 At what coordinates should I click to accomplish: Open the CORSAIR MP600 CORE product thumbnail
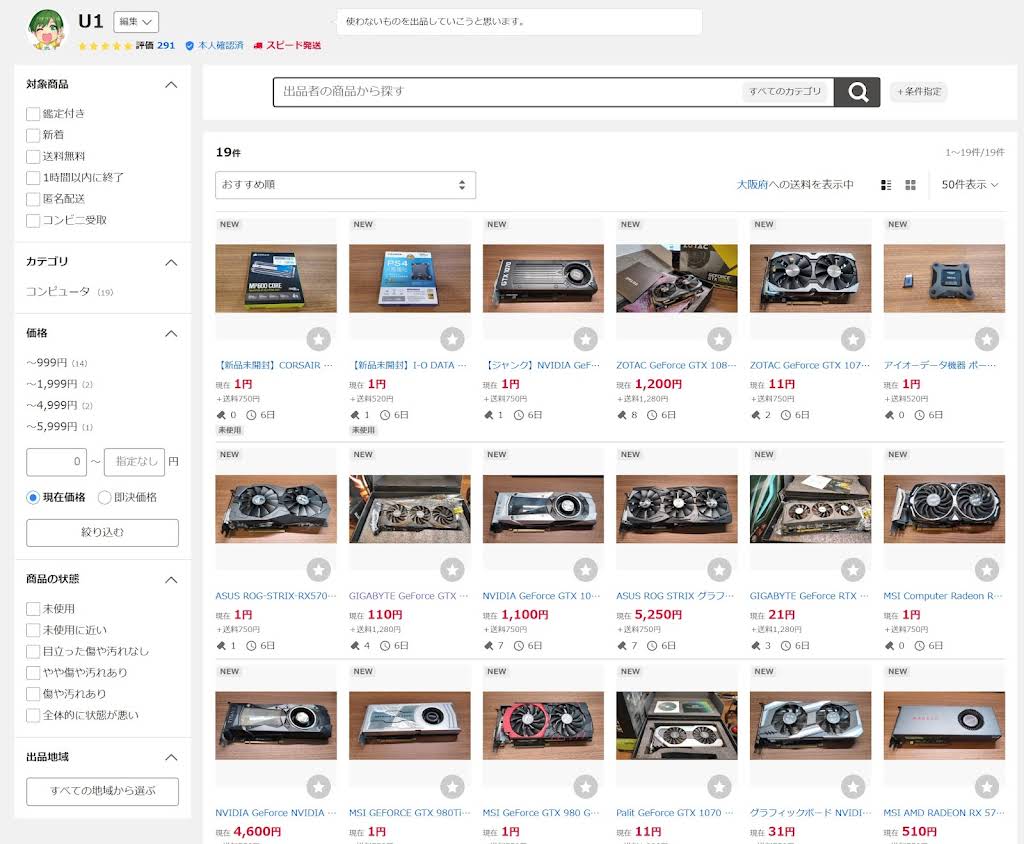click(x=276, y=278)
